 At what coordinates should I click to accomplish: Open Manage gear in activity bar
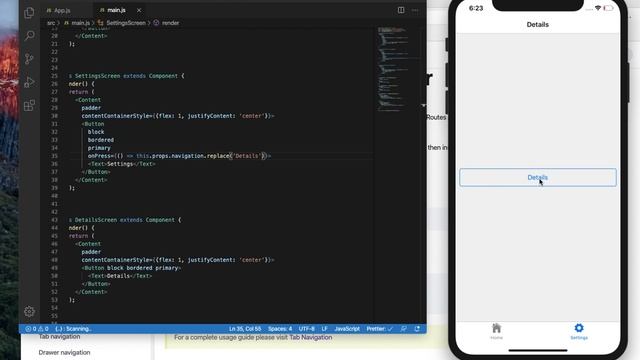pyautogui.click(x=29, y=311)
